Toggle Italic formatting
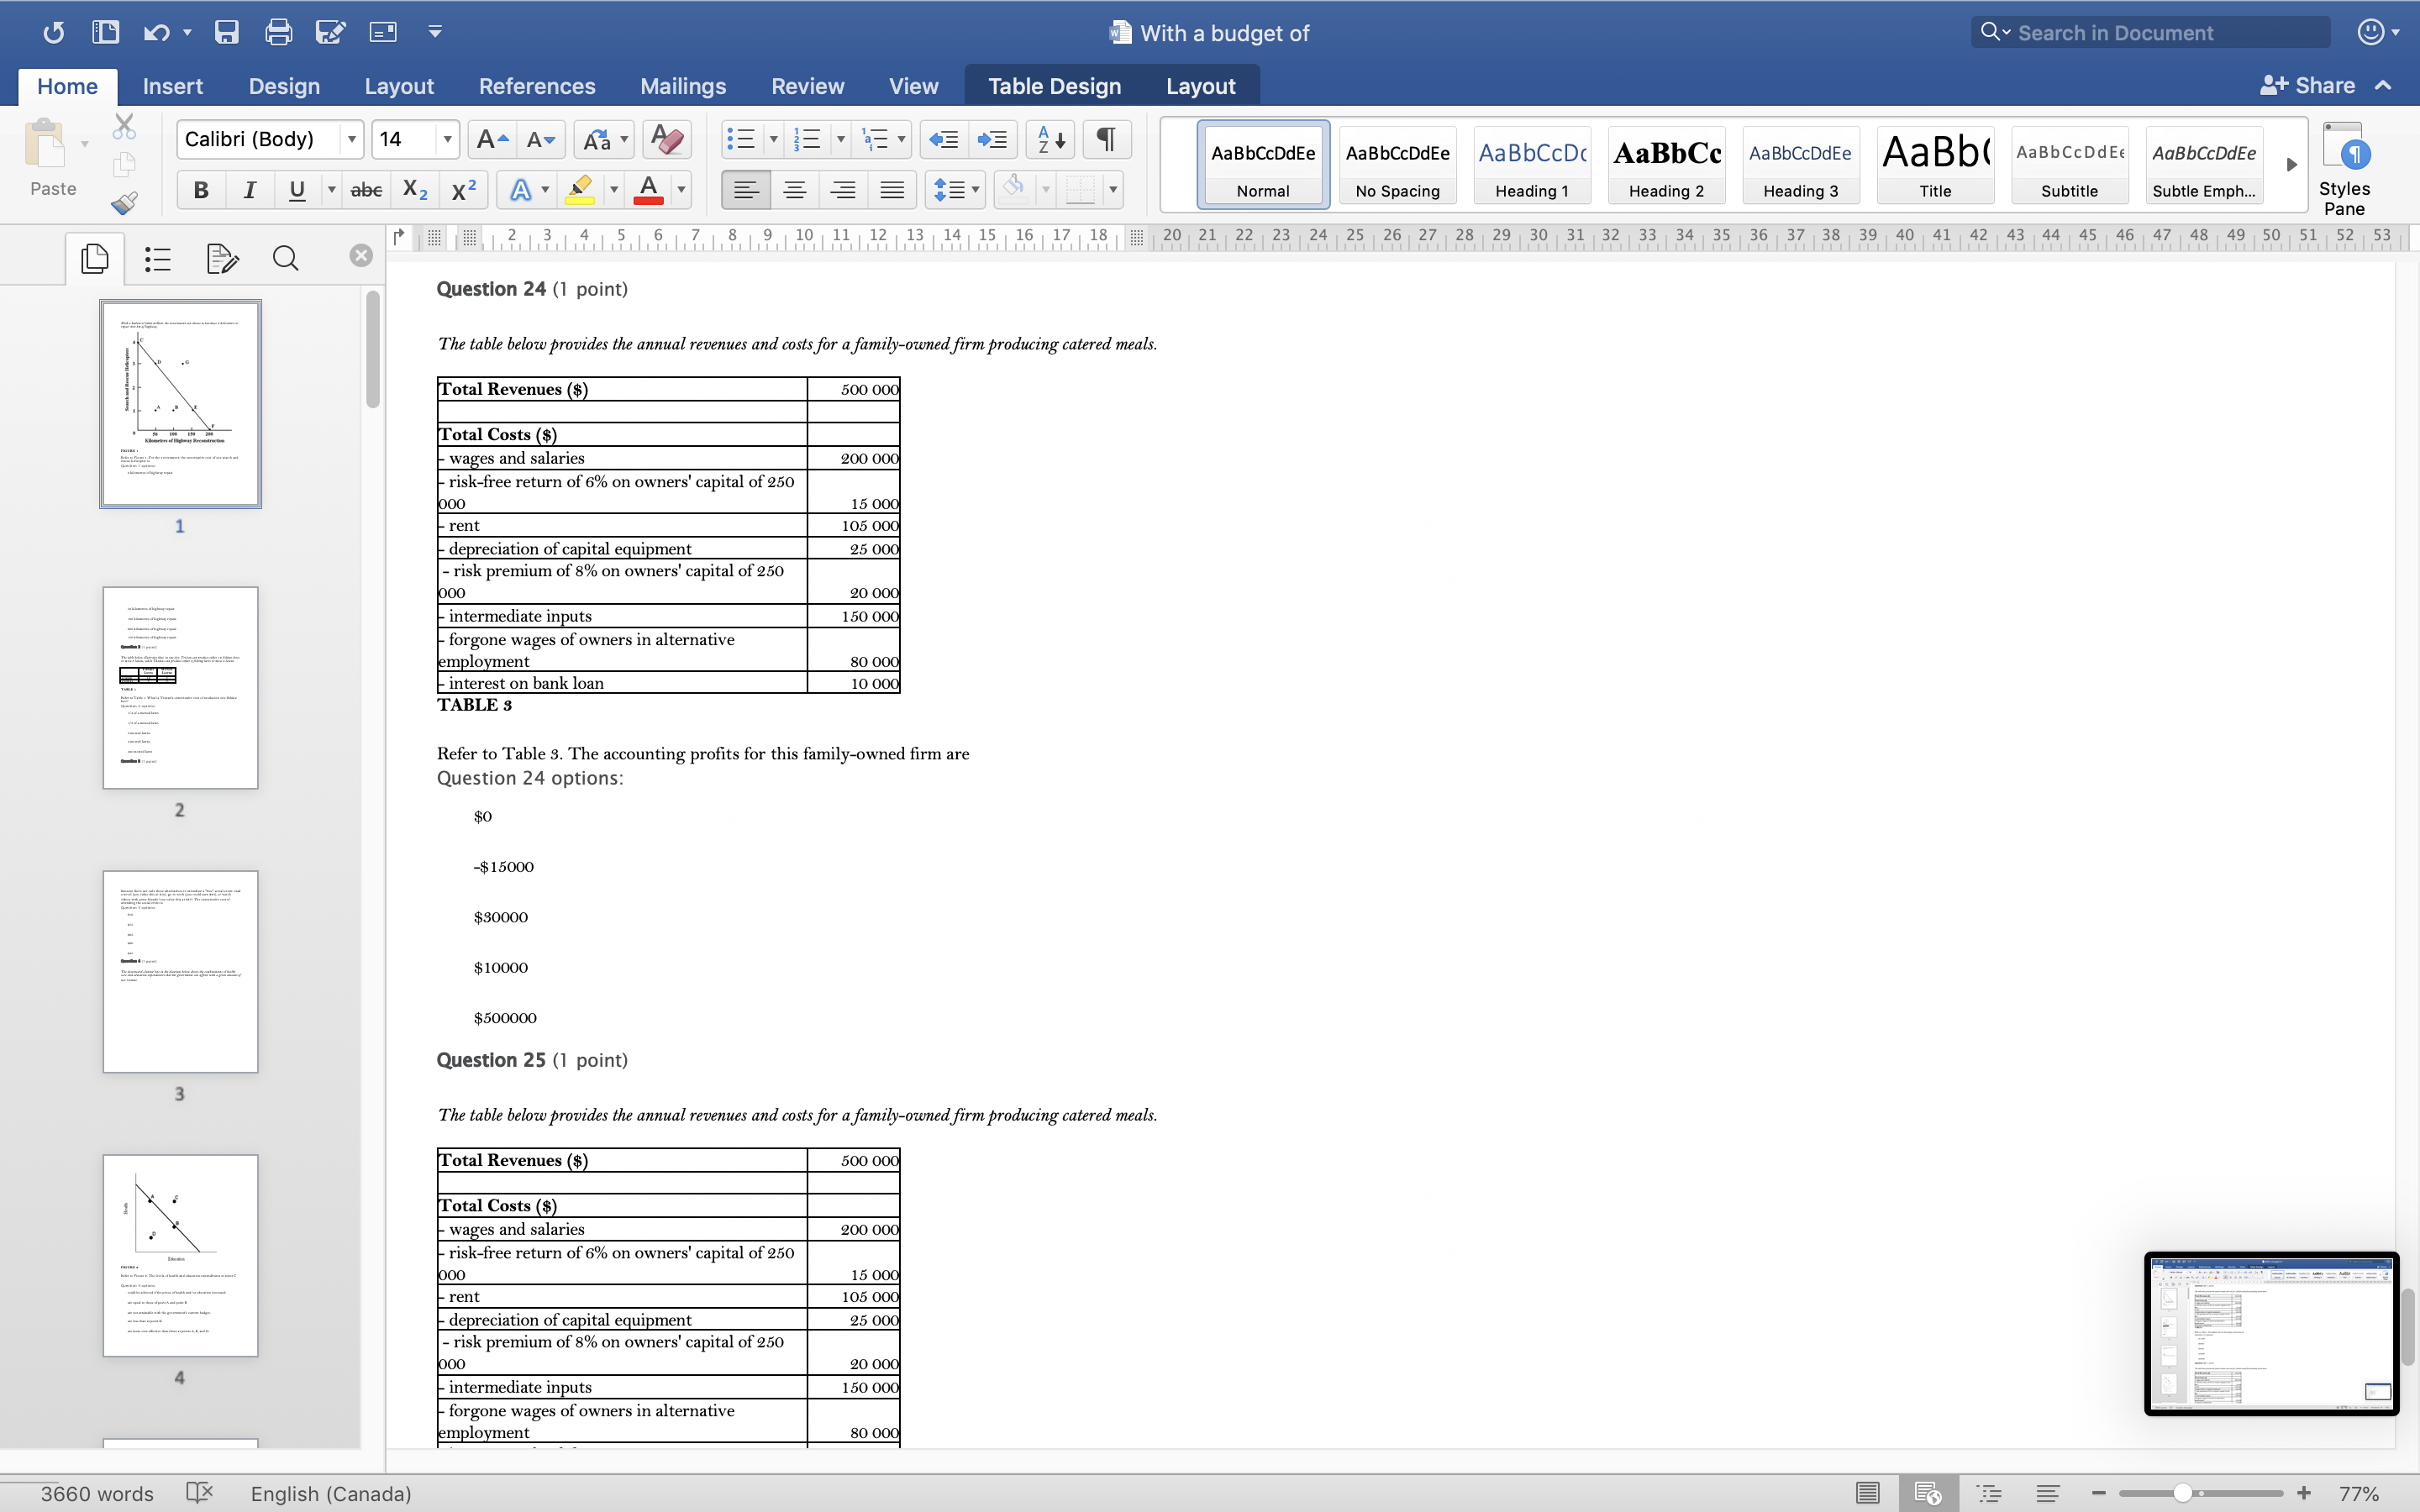 249,190
